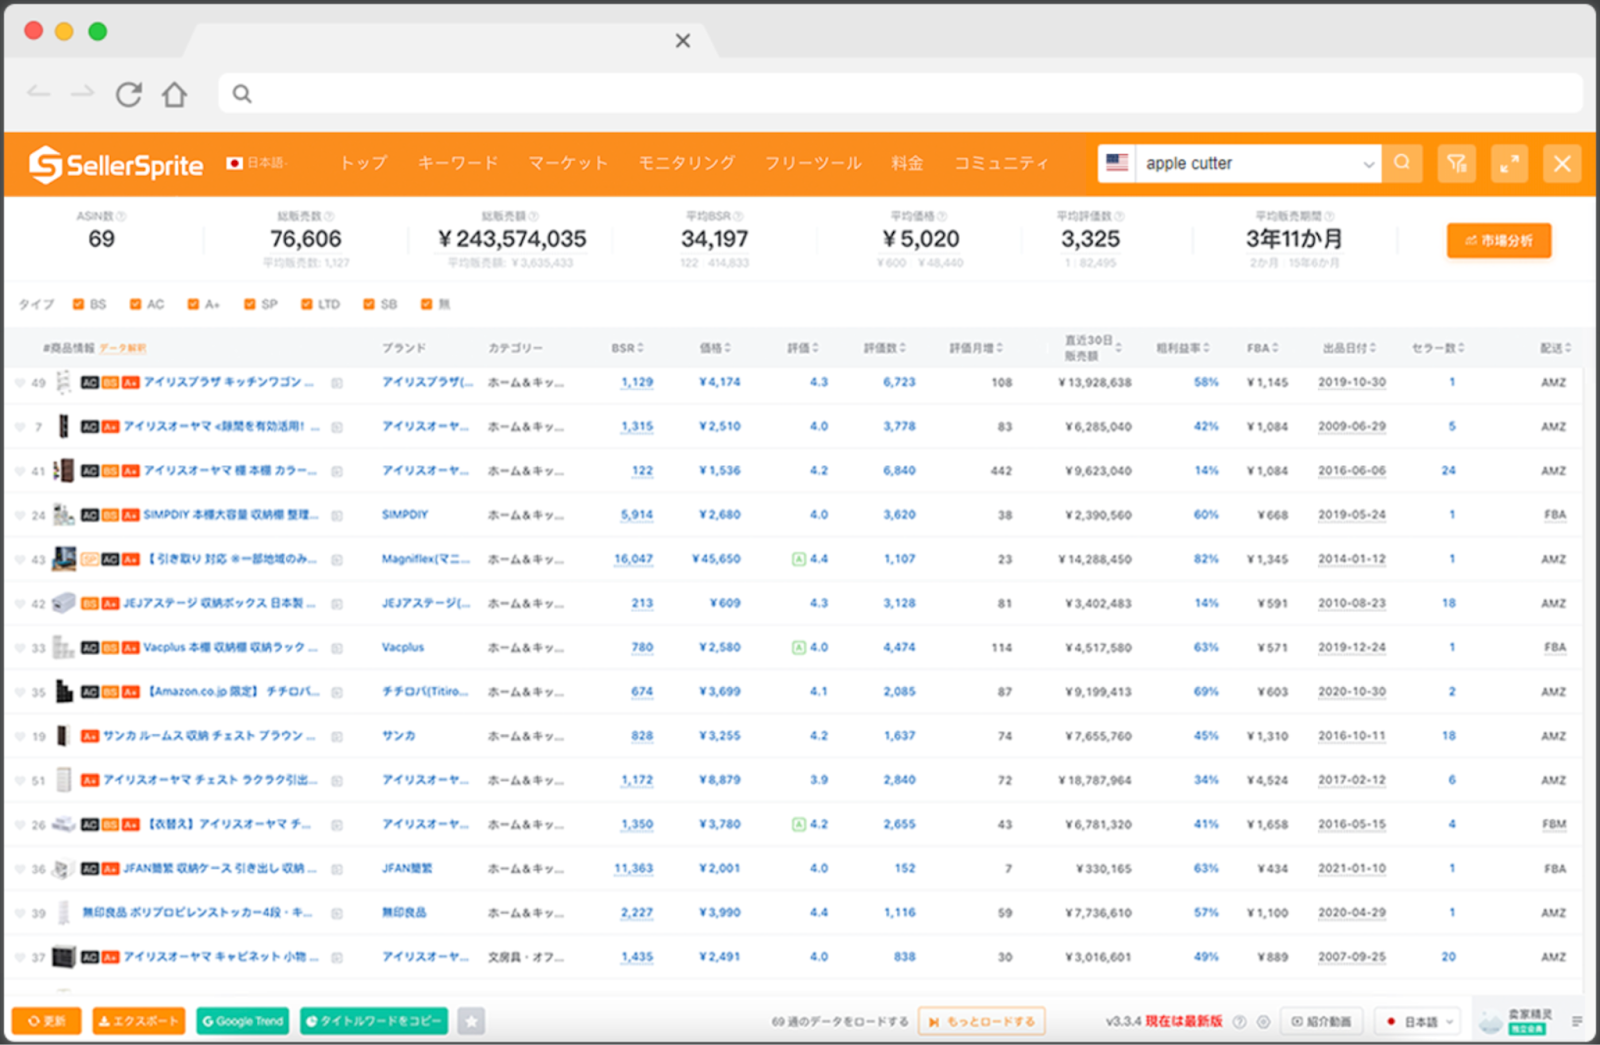Viewport: 1600px width, 1045px height.
Task: Click the expand fullscreen icon
Action: point(1509,163)
